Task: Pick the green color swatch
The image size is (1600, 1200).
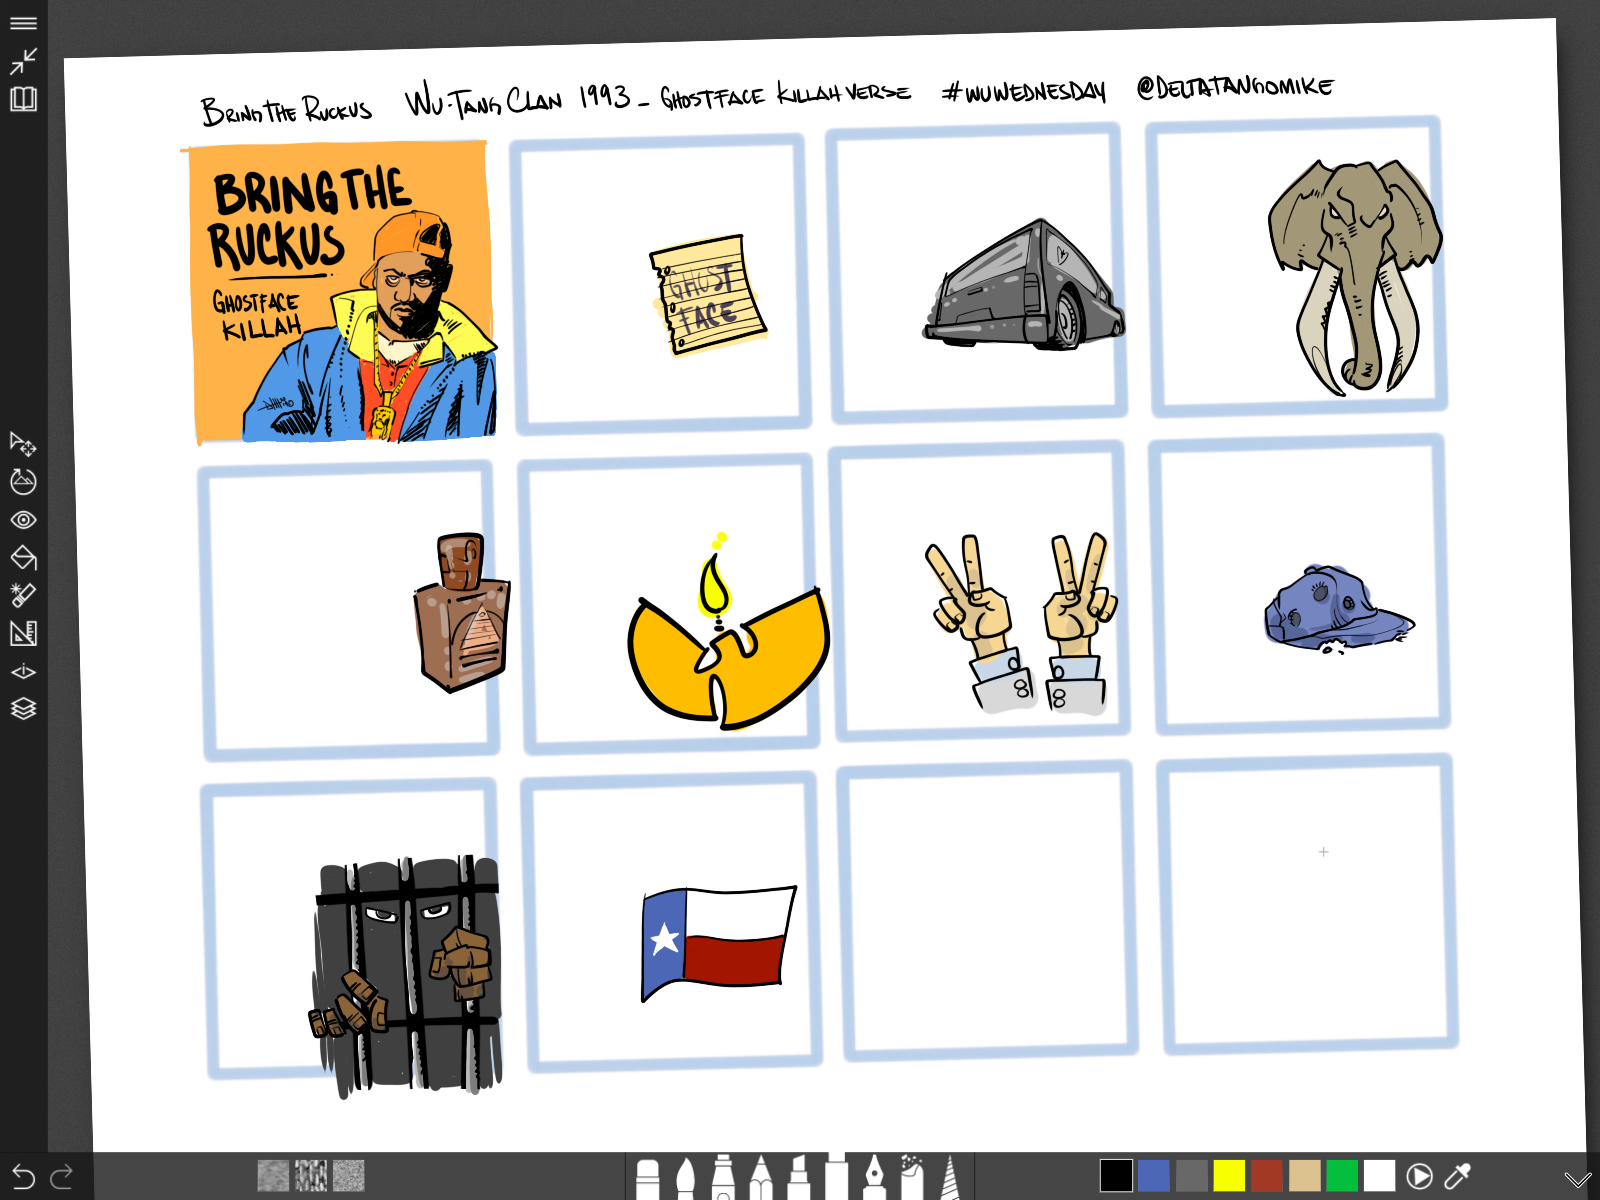Action: [1342, 1176]
